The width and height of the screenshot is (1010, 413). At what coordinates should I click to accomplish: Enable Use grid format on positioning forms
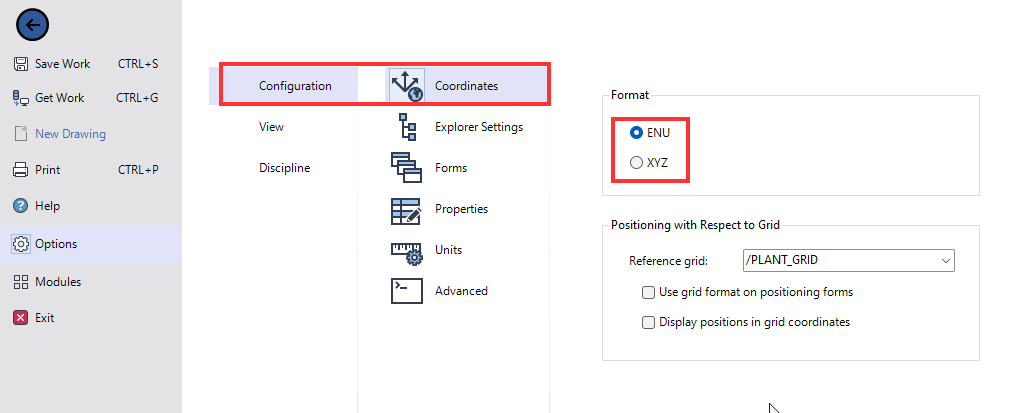649,293
